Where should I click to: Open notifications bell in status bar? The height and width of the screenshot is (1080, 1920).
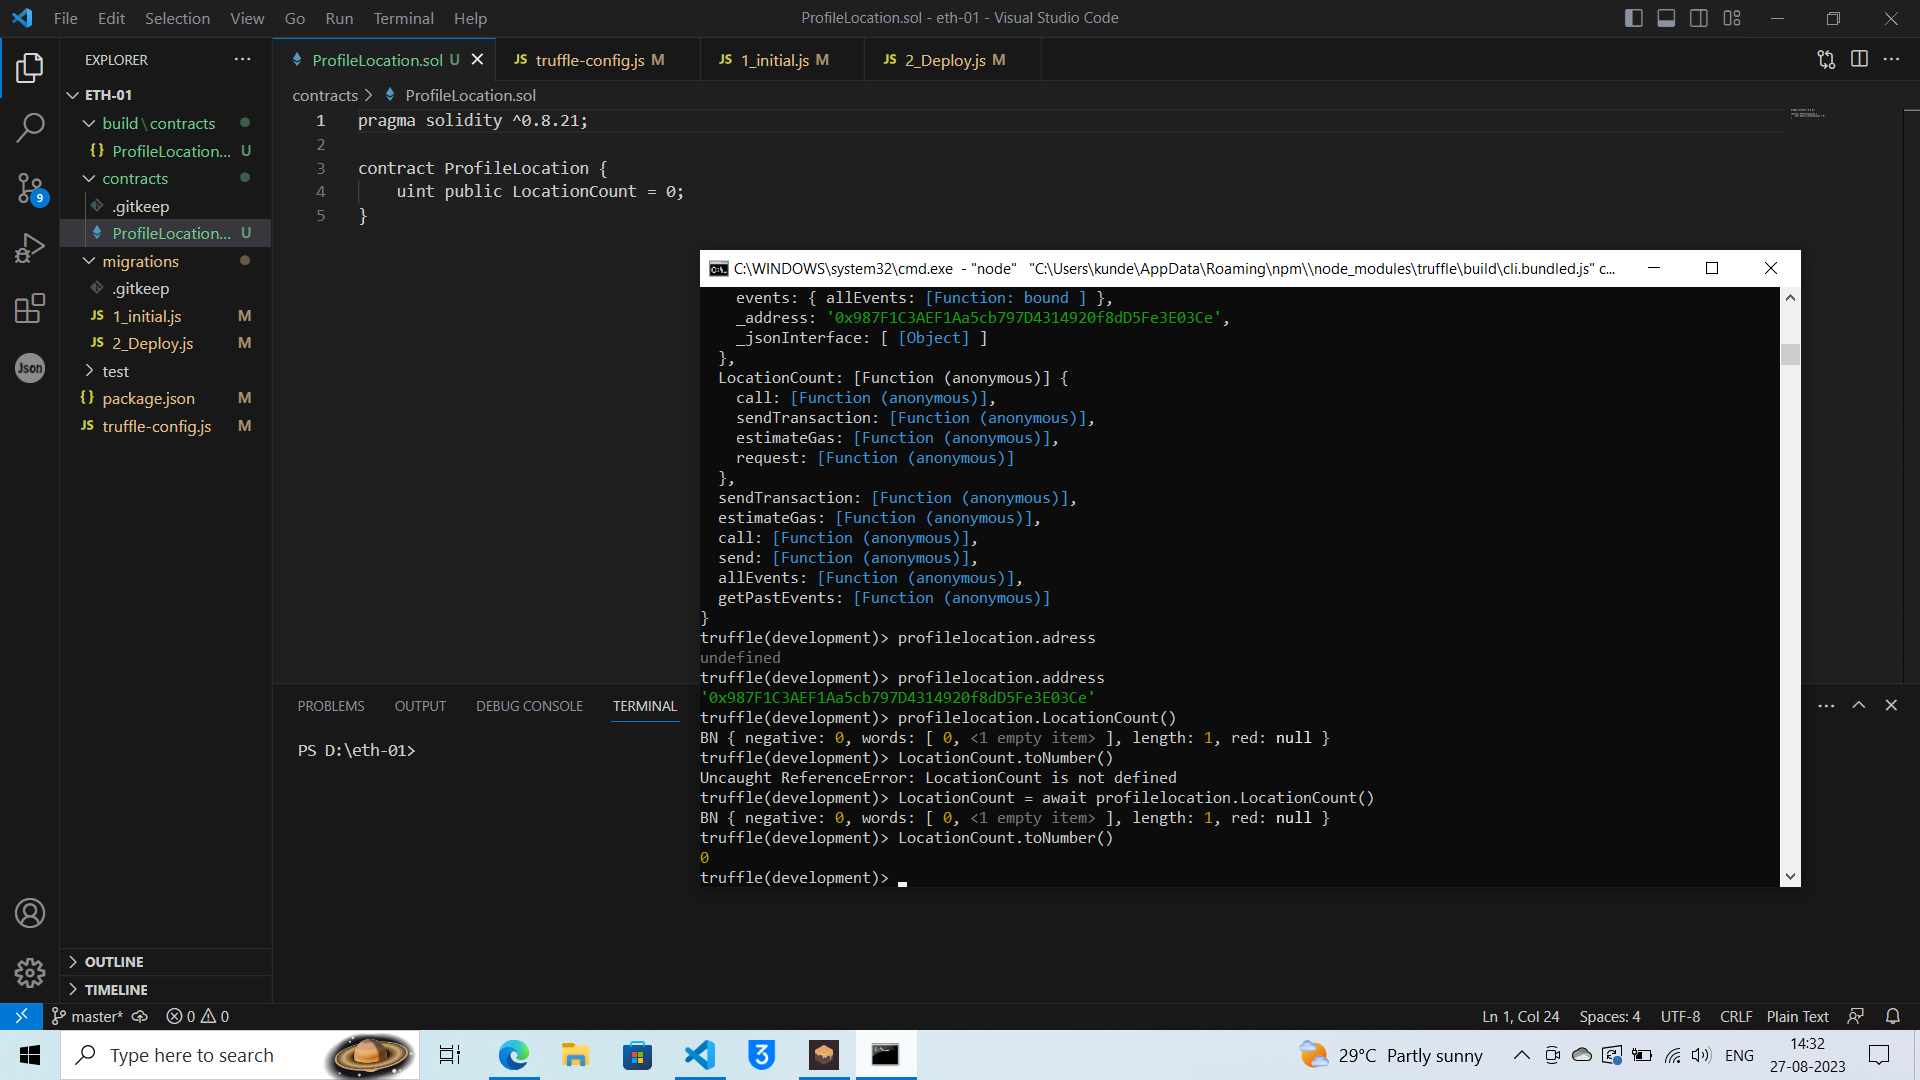tap(1892, 1016)
